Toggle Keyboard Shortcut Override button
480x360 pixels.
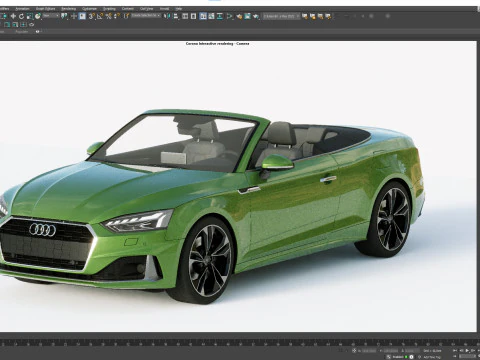82,16
